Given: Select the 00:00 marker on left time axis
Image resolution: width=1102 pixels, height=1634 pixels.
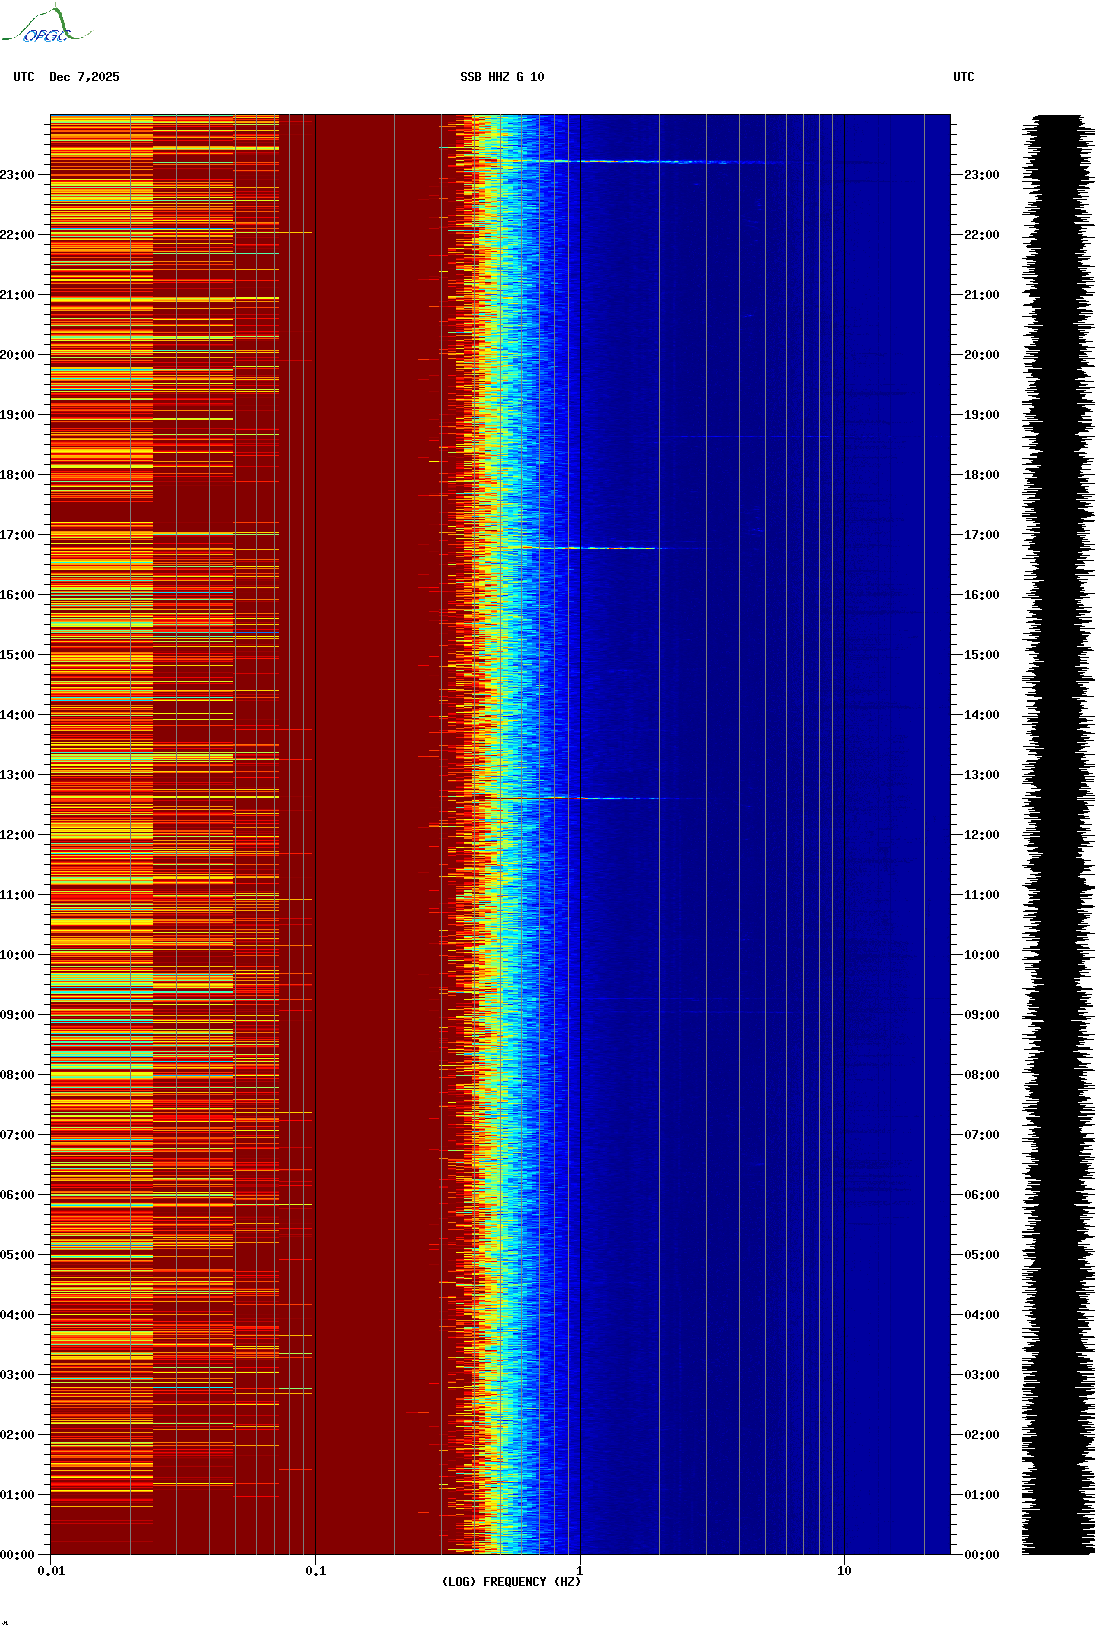Looking at the screenshot, I should [17, 1555].
